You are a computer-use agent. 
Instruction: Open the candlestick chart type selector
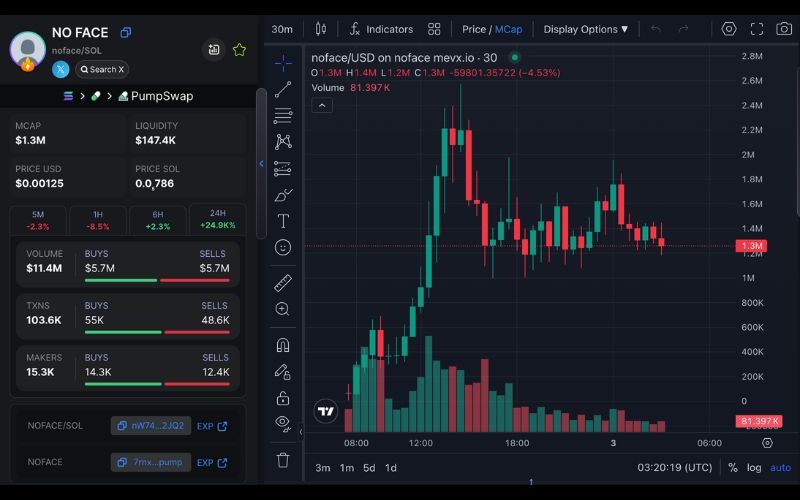[x=320, y=29]
